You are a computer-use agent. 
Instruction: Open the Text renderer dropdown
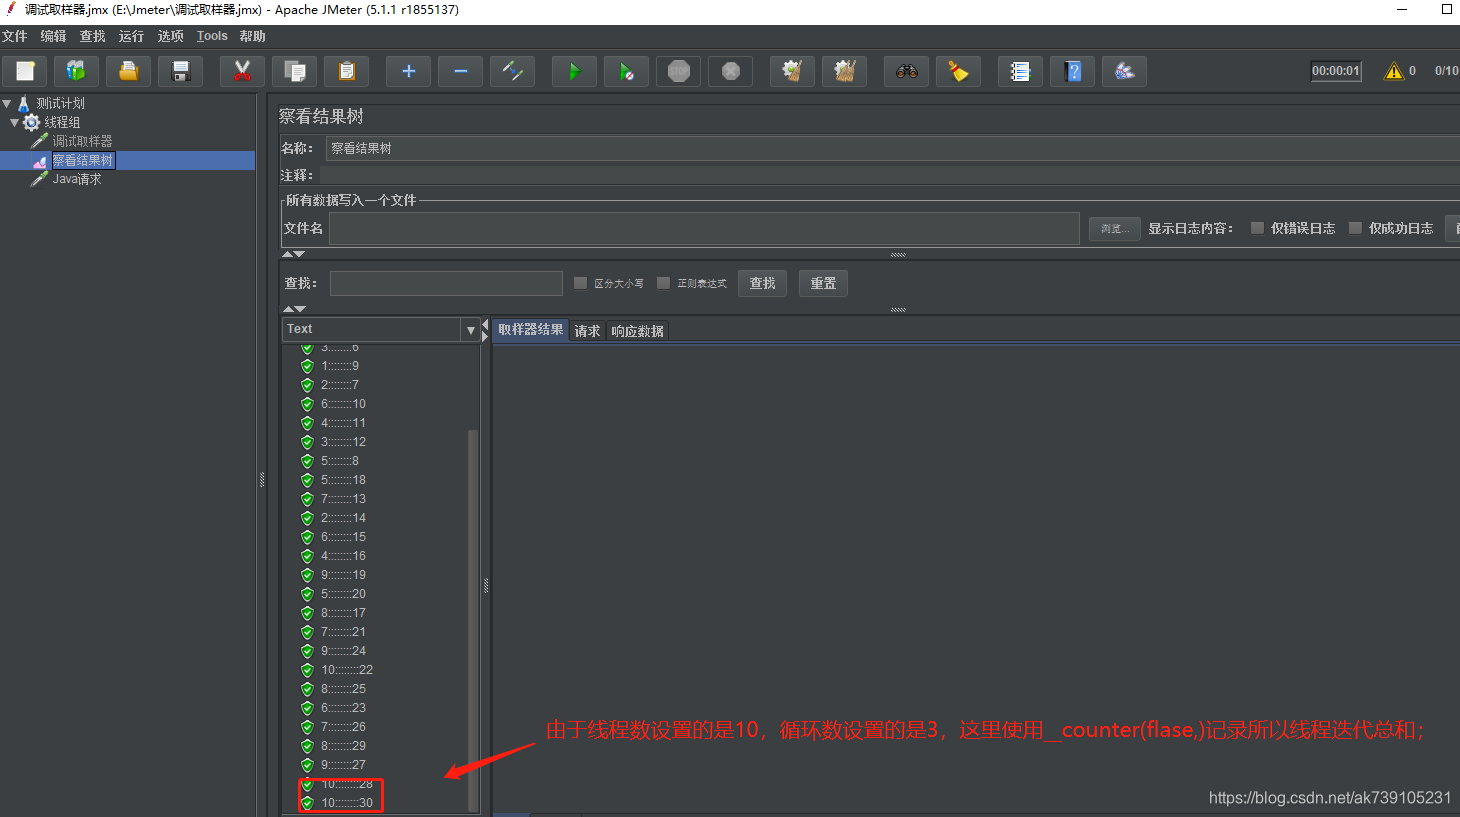(x=471, y=329)
